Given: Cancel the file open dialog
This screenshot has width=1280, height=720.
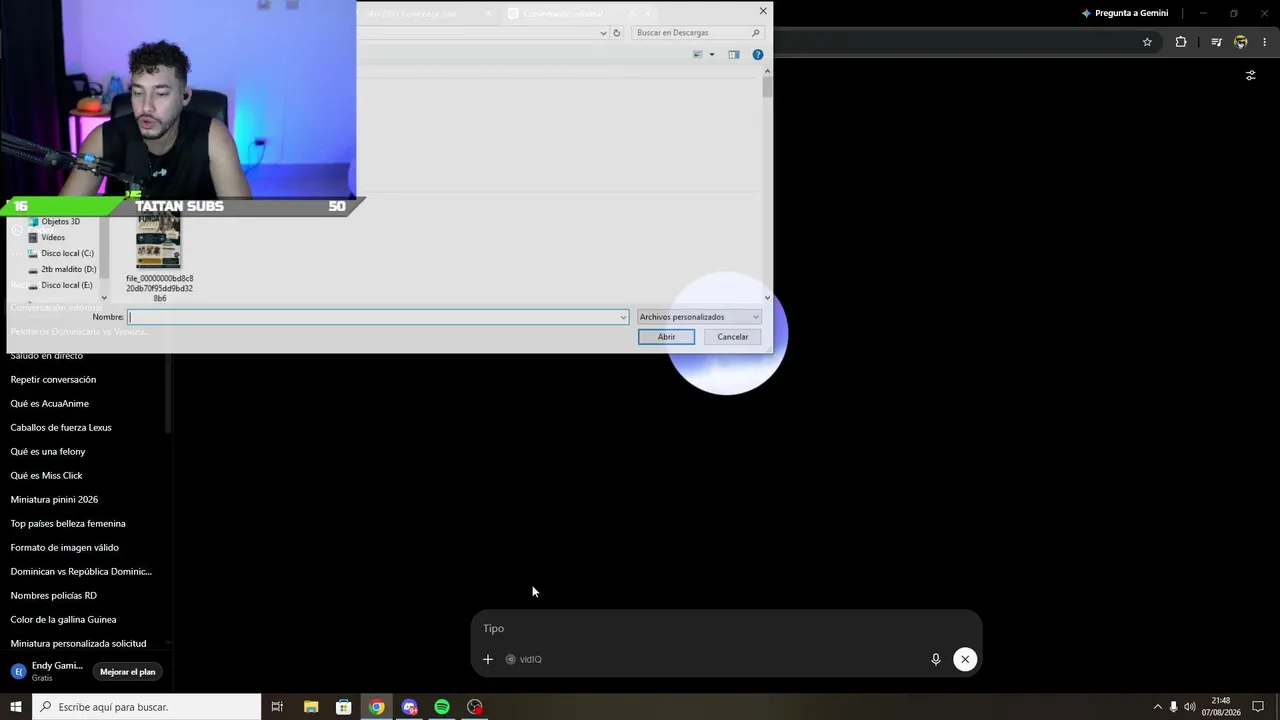Looking at the screenshot, I should tap(732, 337).
